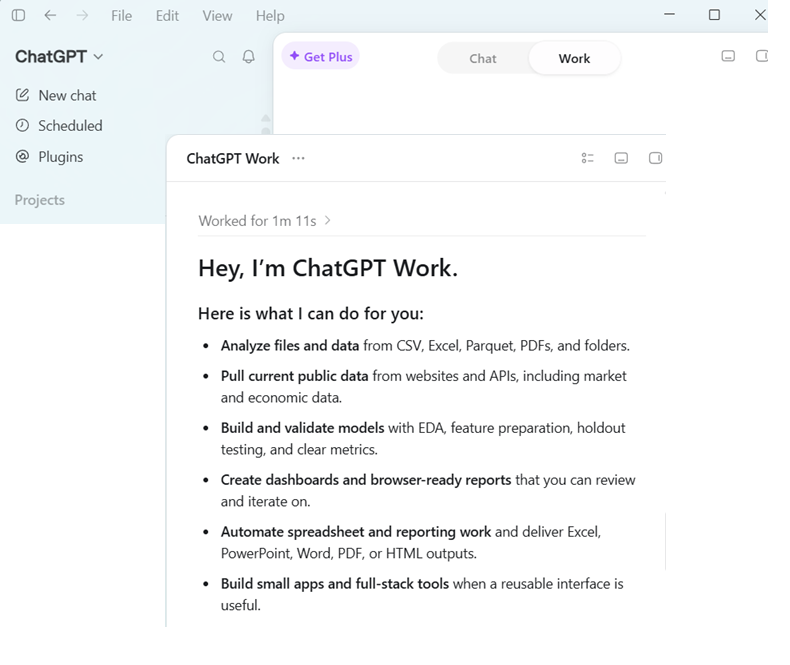Go forward with the right arrow
790x665 pixels.
click(82, 16)
